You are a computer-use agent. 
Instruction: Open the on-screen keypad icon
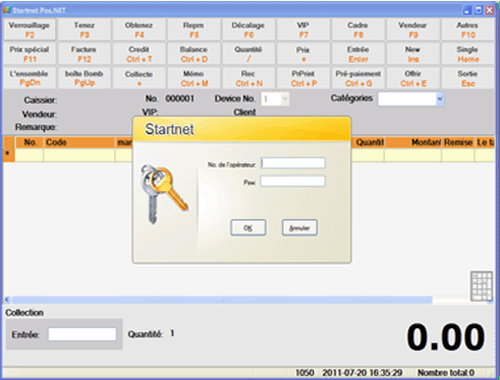point(481,286)
